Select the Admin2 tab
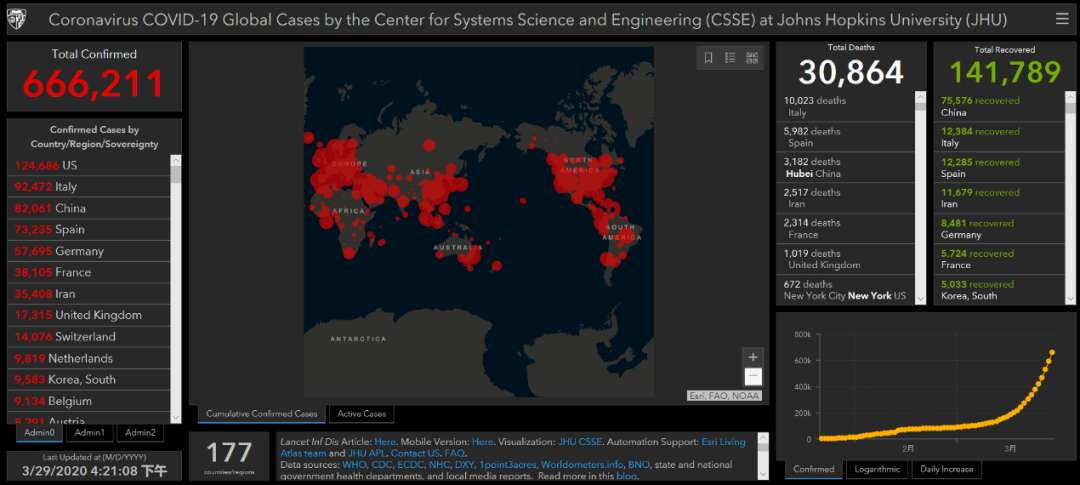The width and height of the screenshot is (1080, 485). [x=140, y=433]
